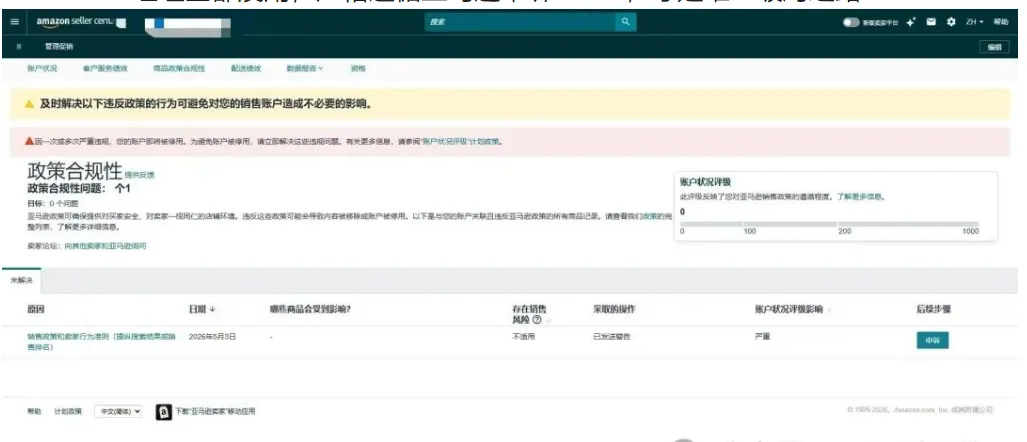Click the 申诉 appeal button
This screenshot has height=442, width=1027.
coord(932,341)
